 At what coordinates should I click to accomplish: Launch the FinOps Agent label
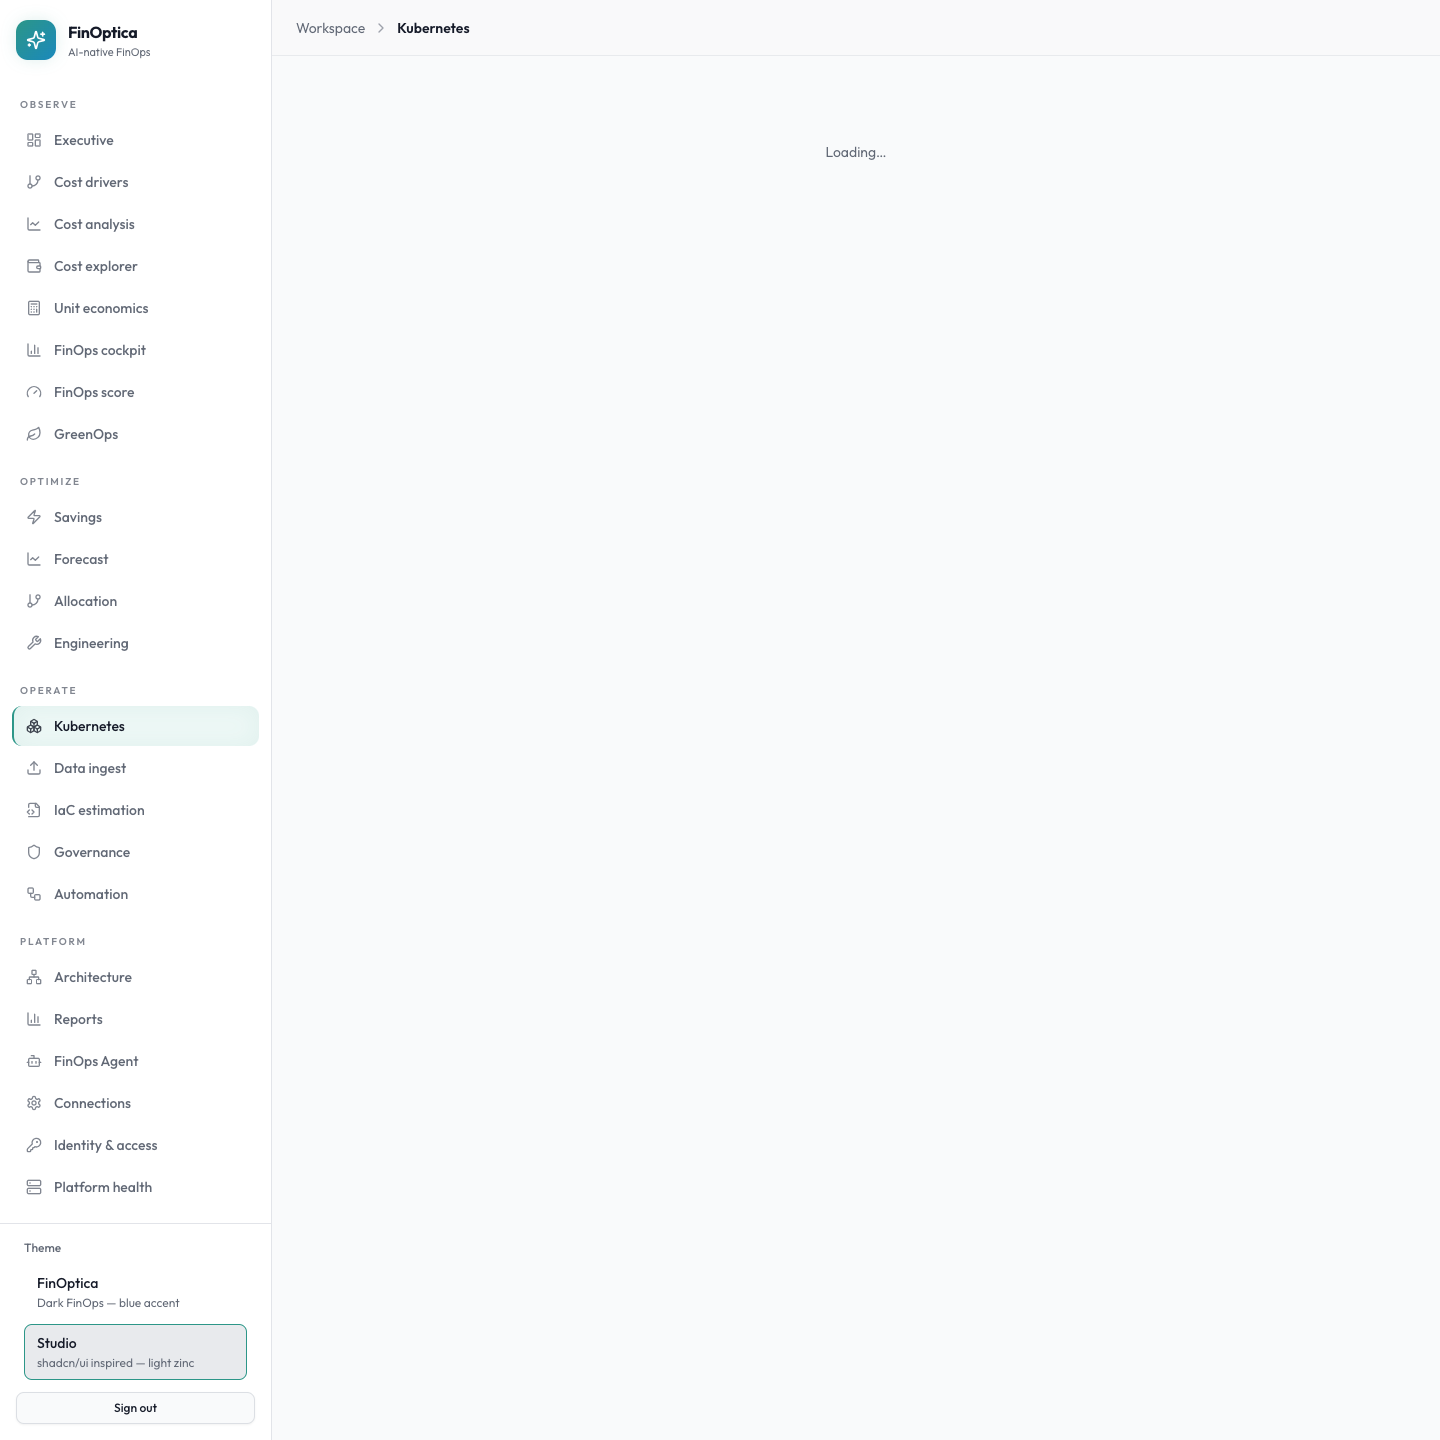pyautogui.click(x=96, y=1061)
